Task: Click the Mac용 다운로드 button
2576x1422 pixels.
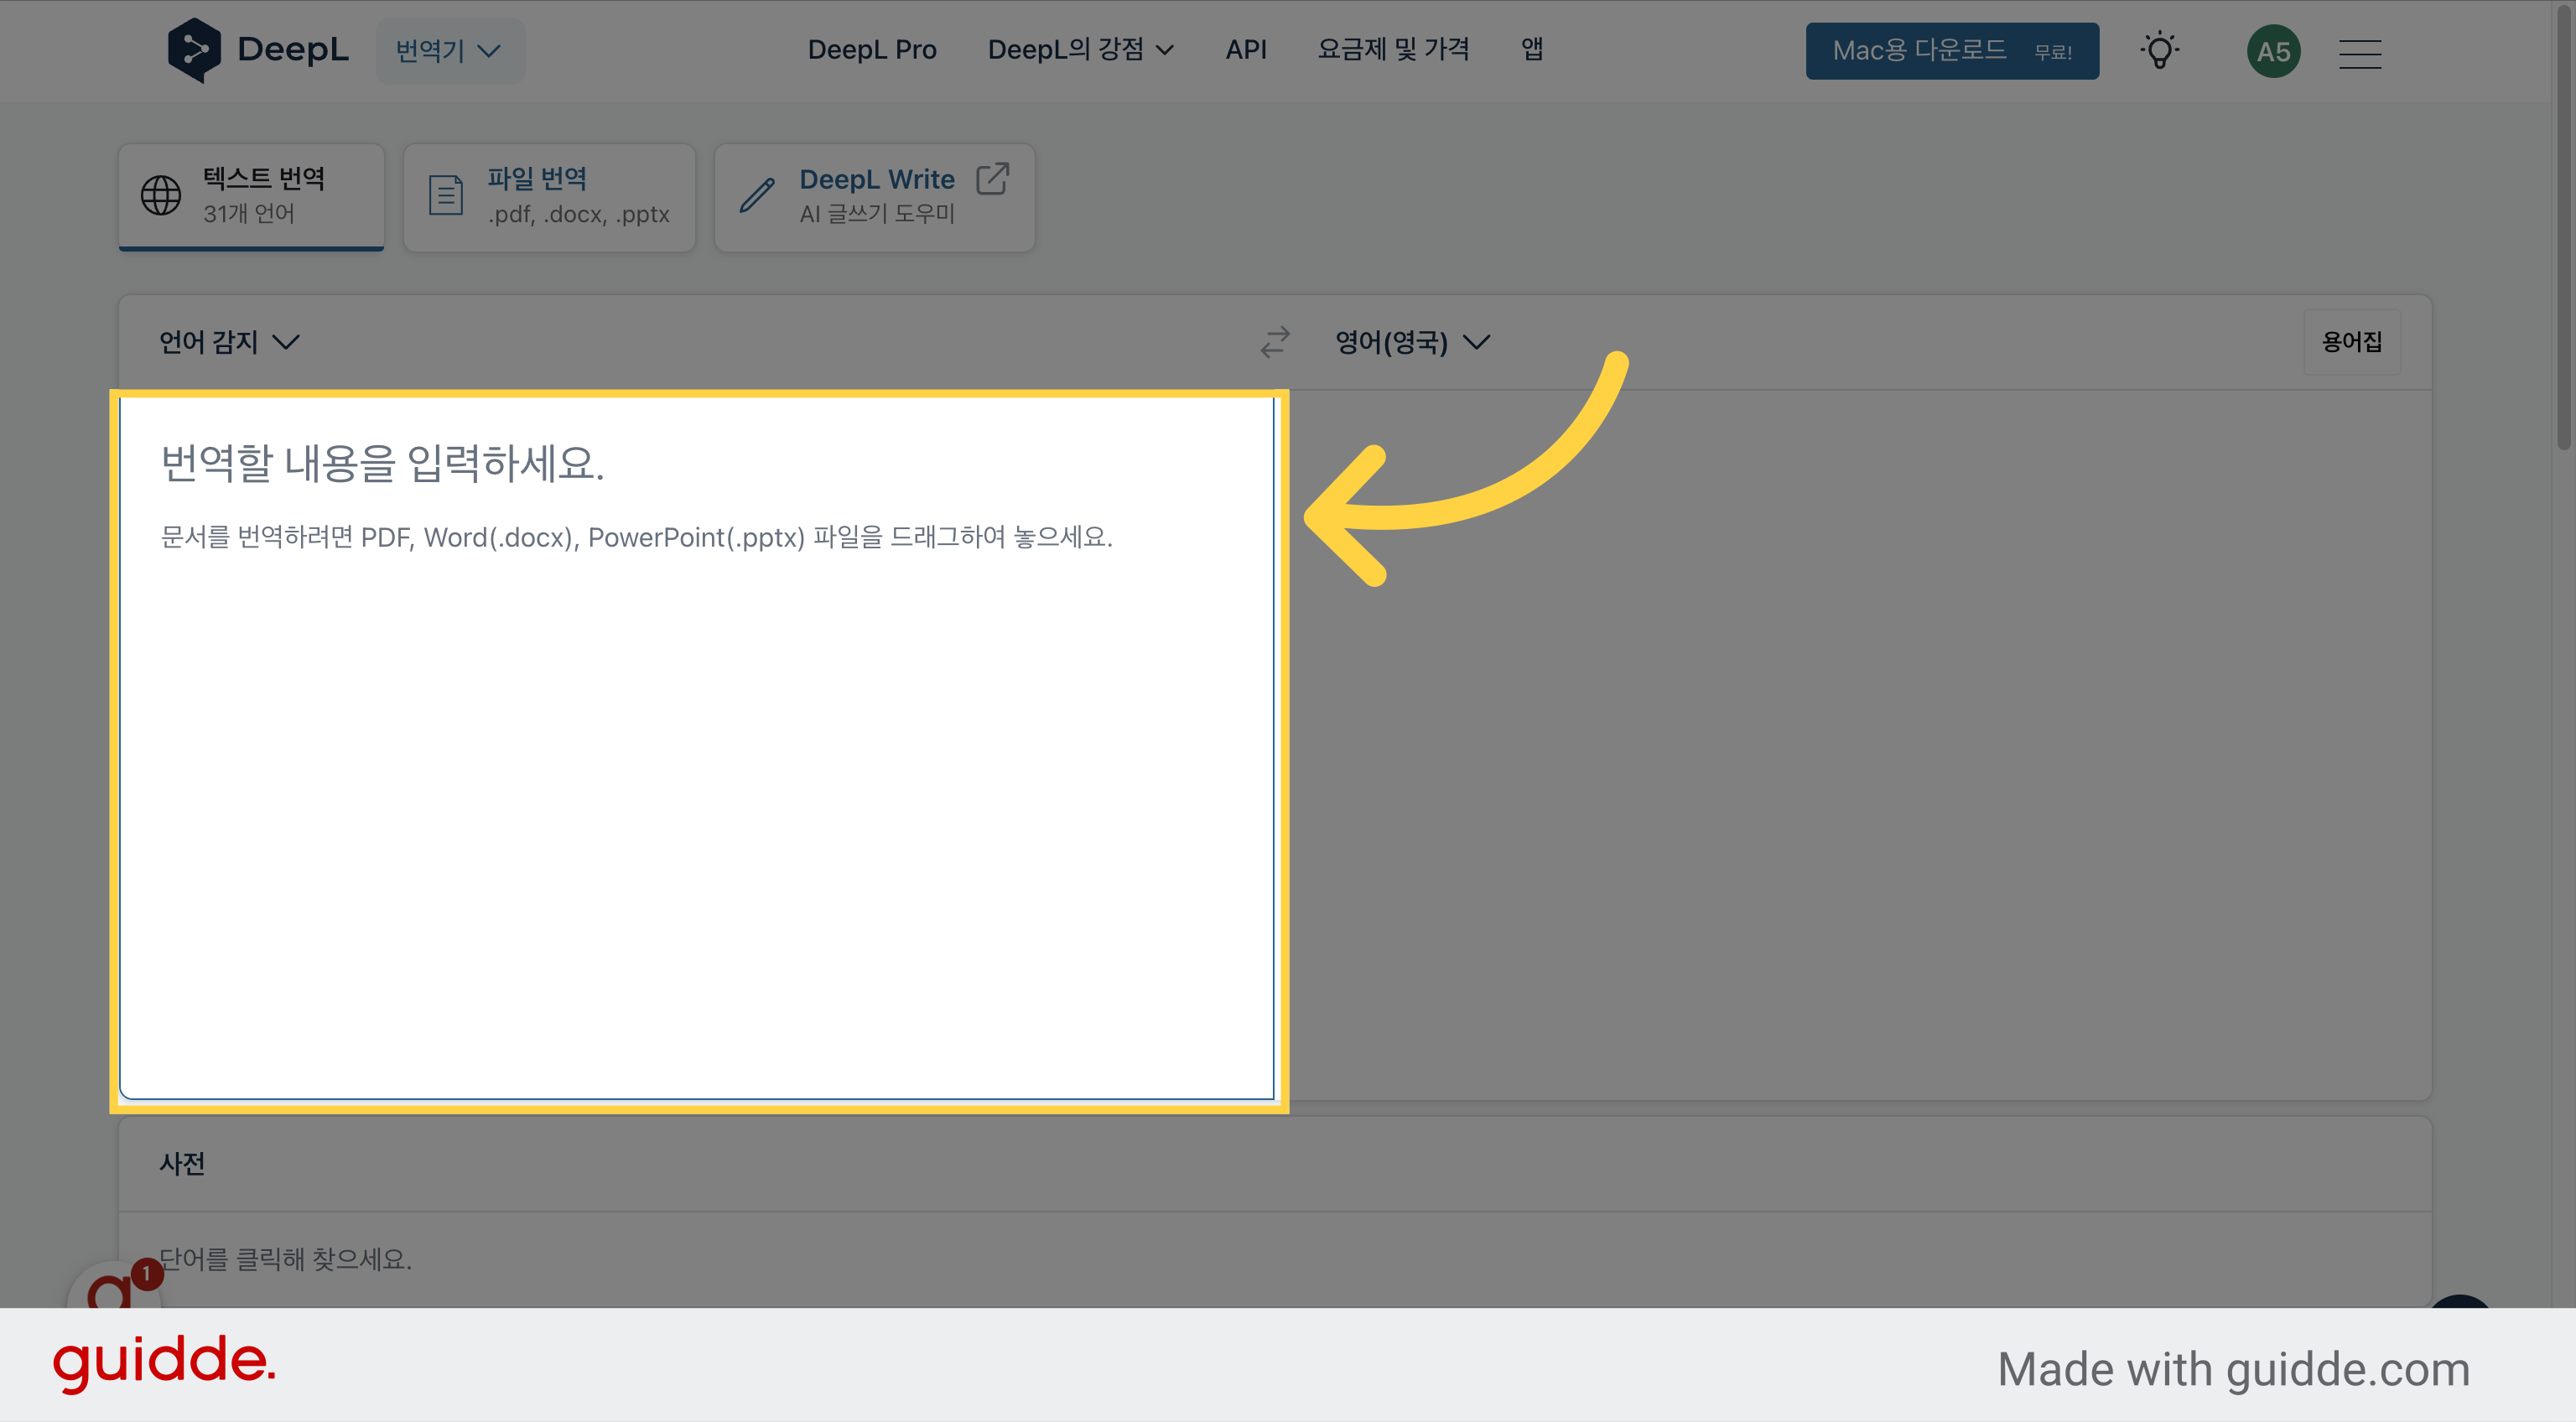Action: [x=1951, y=51]
